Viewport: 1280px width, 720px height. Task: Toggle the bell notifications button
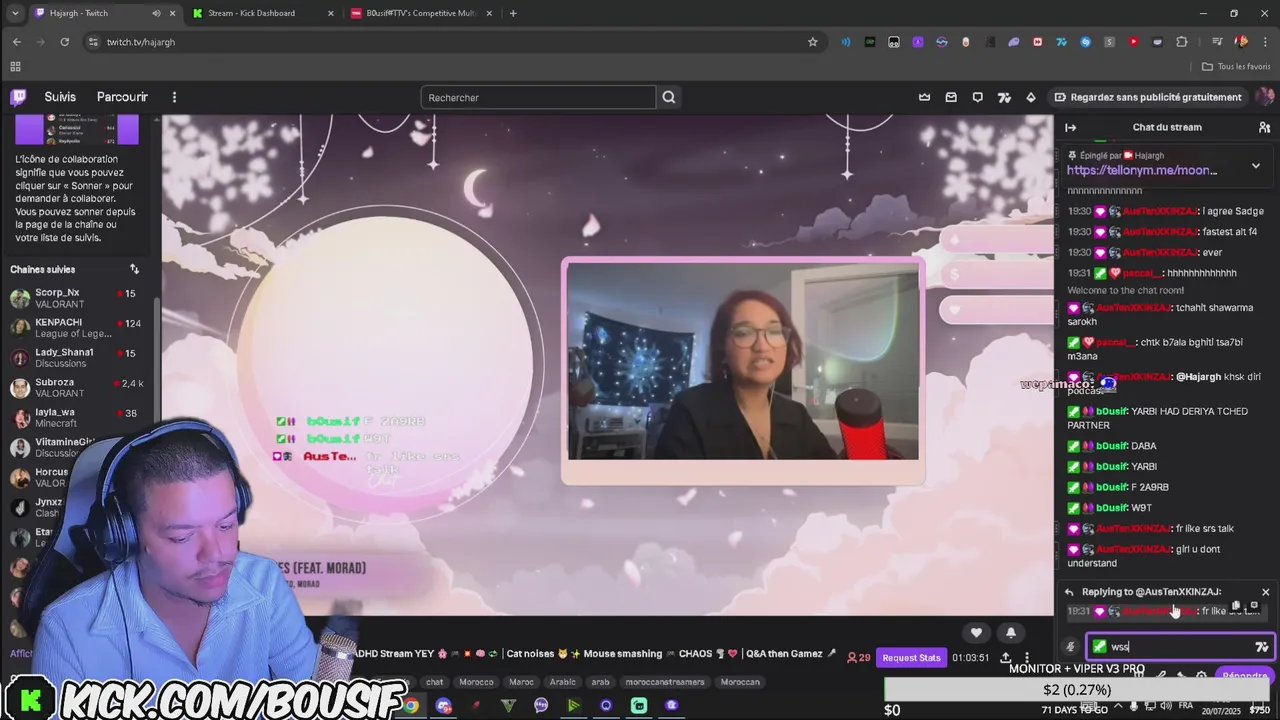(x=1010, y=632)
